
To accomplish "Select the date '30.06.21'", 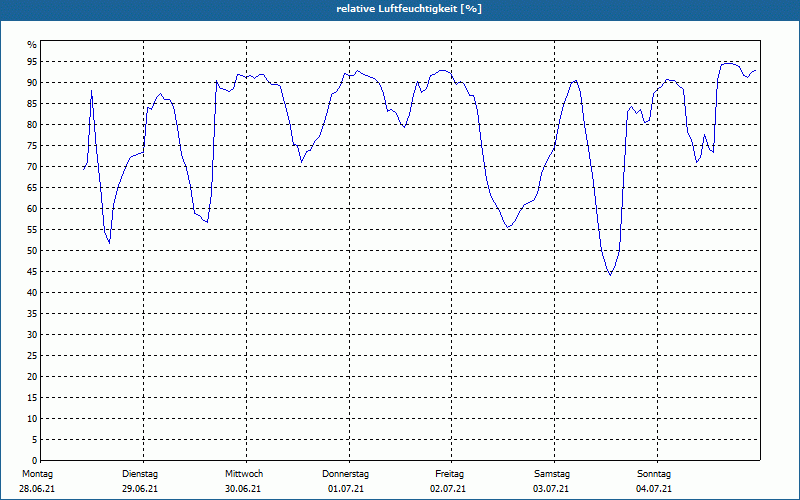I will (x=243, y=489).
